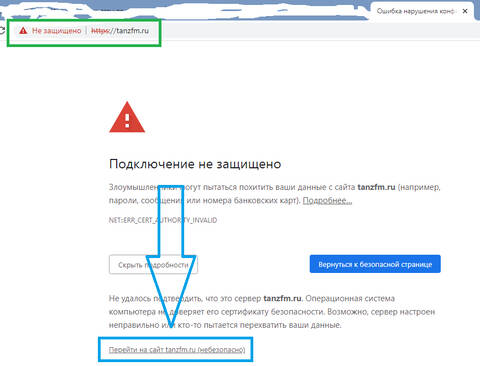Click the red warning triangle in address bar

pos(23,31)
